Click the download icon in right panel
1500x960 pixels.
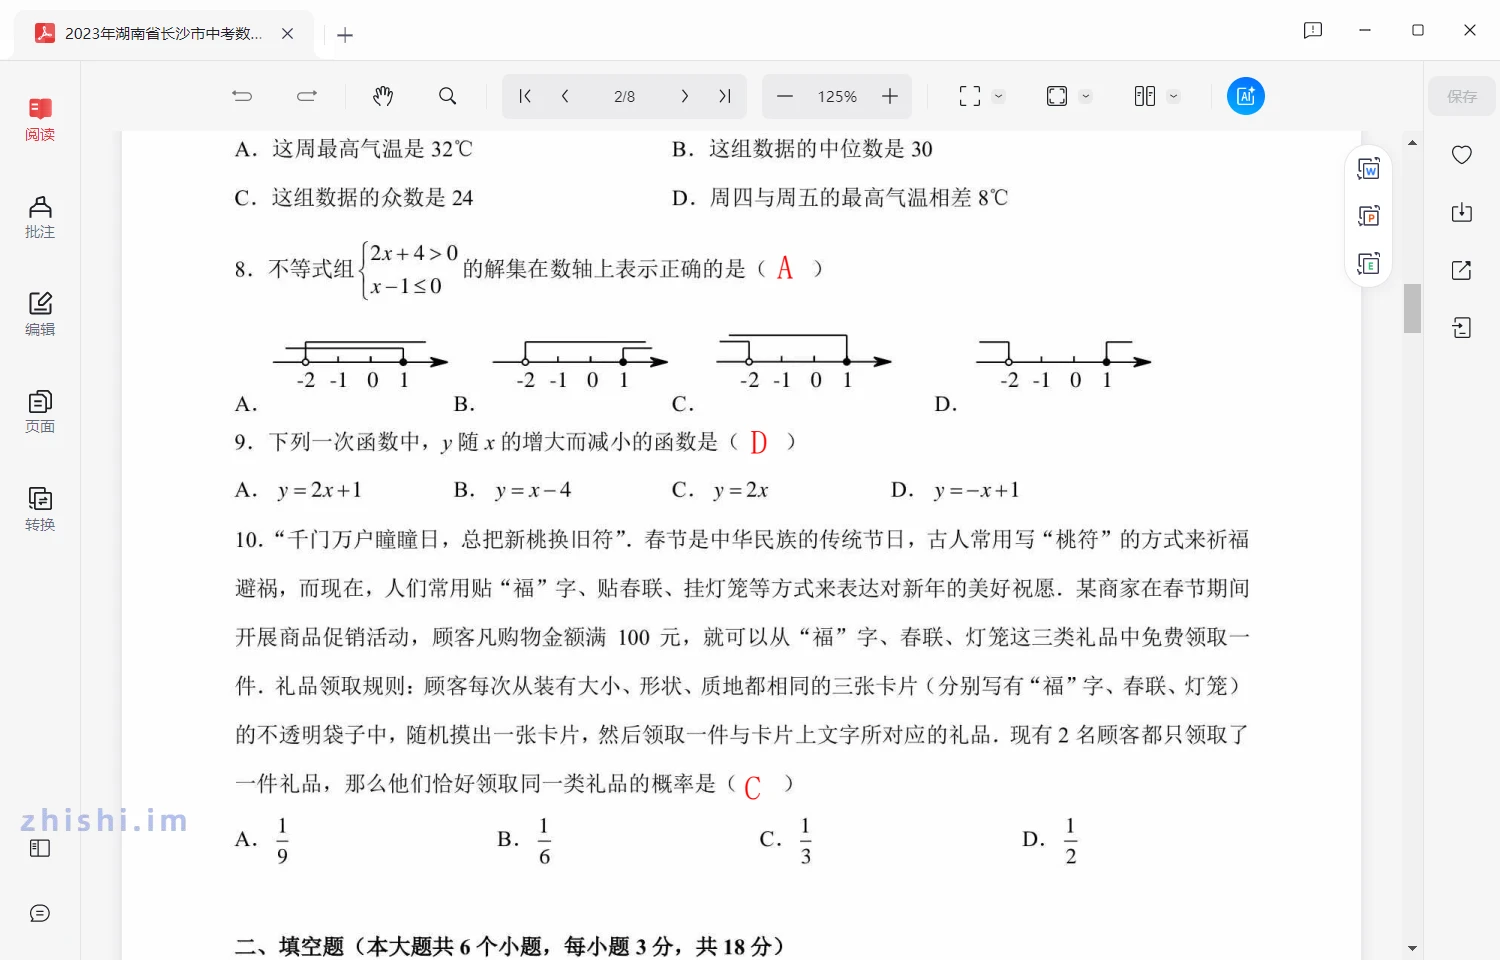click(x=1462, y=212)
